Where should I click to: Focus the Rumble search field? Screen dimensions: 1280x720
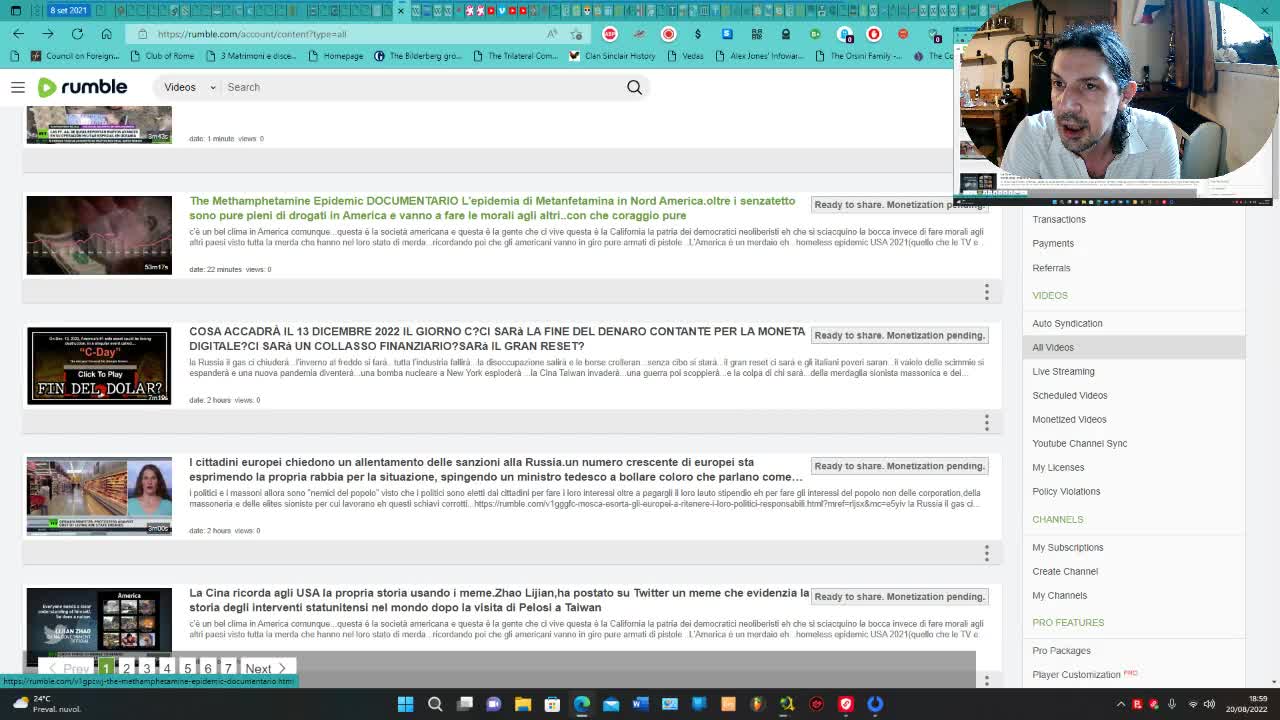pyautogui.click(x=420, y=87)
